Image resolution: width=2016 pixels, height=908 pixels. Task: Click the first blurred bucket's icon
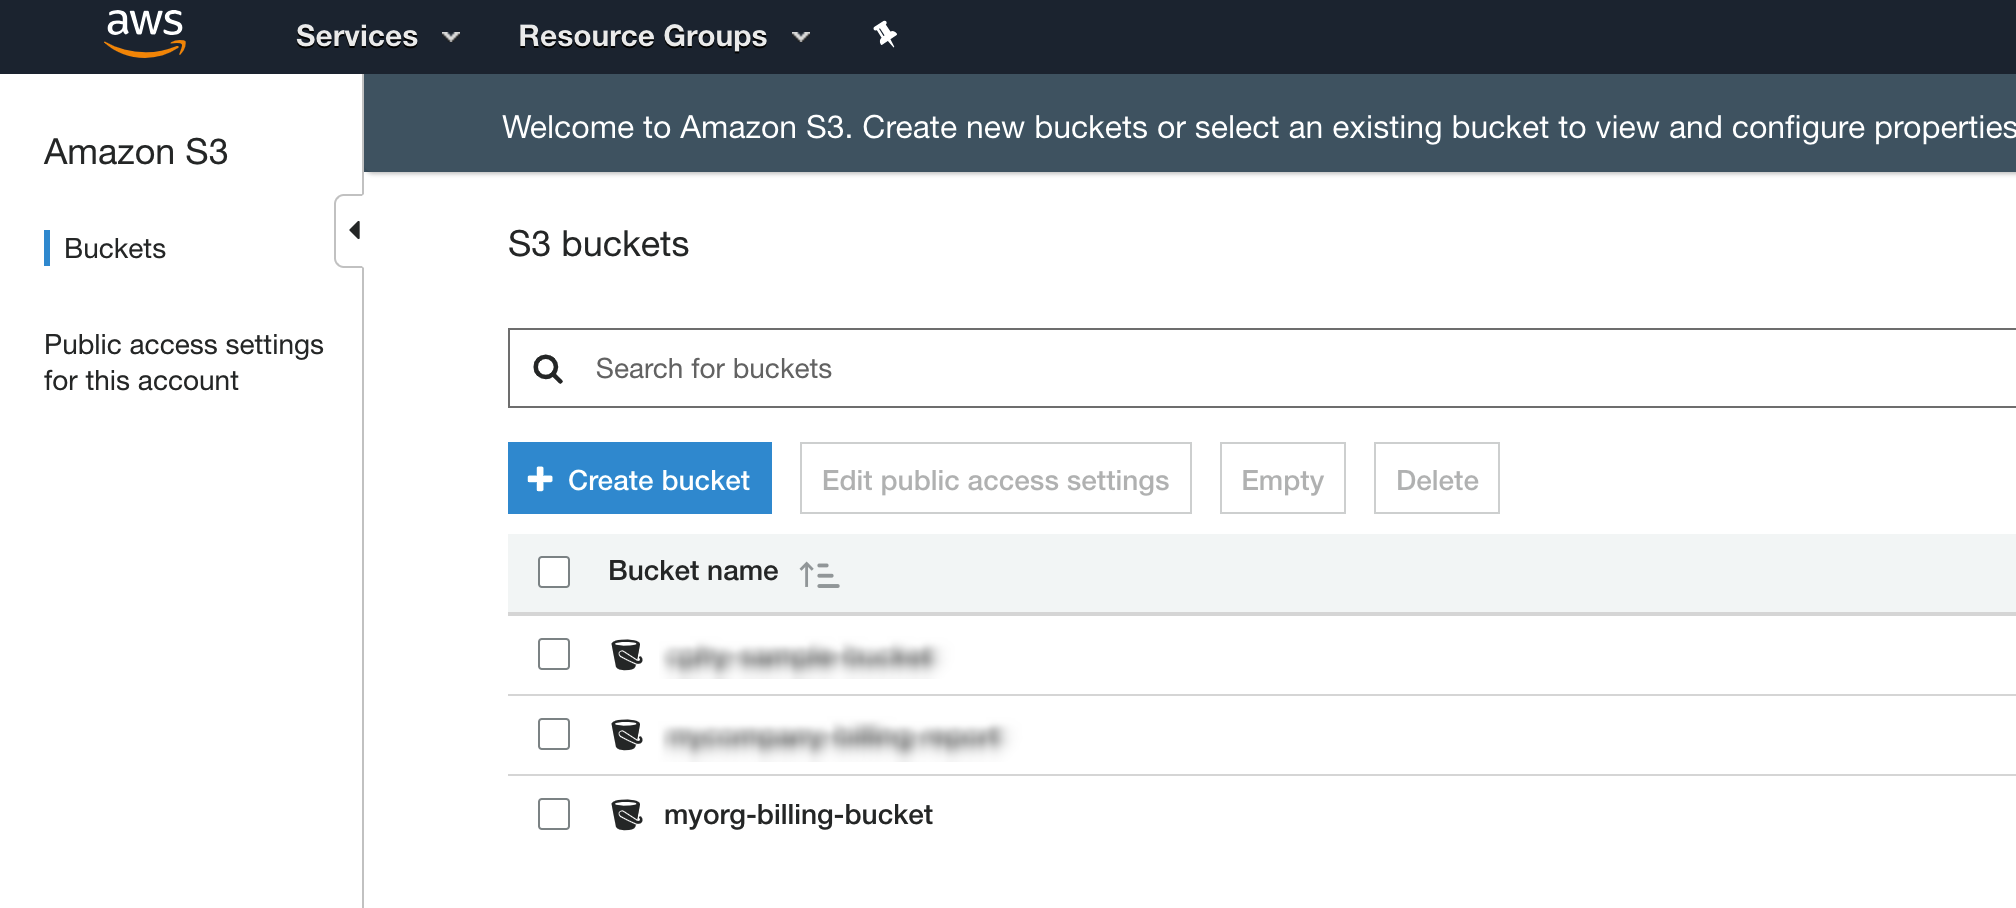tap(626, 655)
